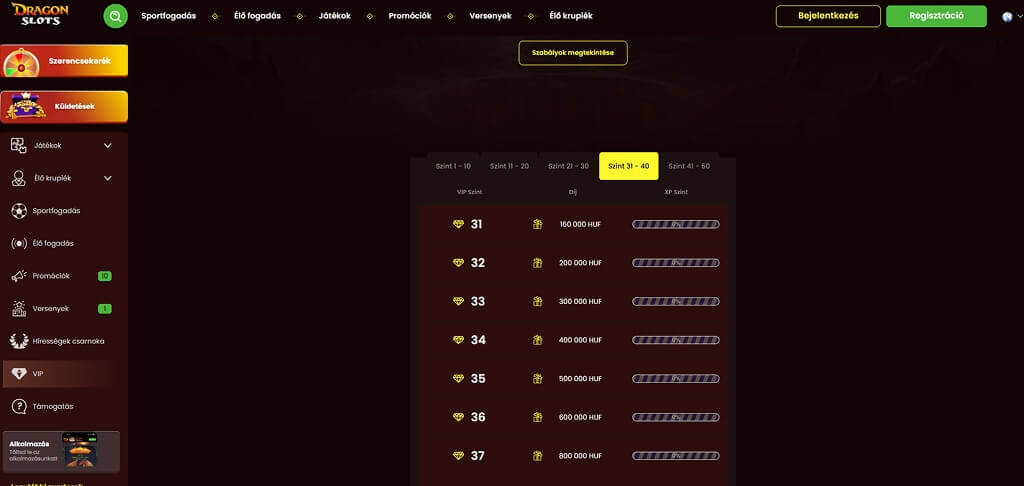The image size is (1024, 486).
Task: Select the Szint 31 - 40 tab
Action: [628, 166]
